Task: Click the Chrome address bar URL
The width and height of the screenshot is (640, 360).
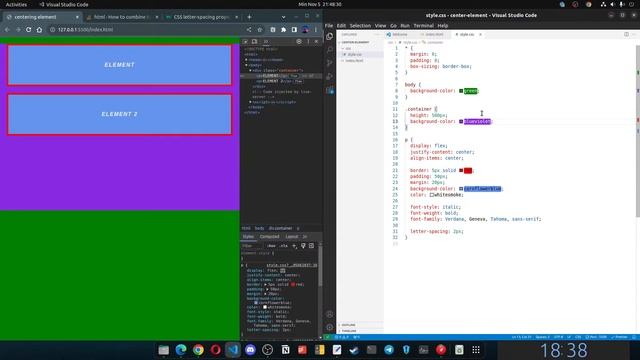Action: click(x=85, y=30)
